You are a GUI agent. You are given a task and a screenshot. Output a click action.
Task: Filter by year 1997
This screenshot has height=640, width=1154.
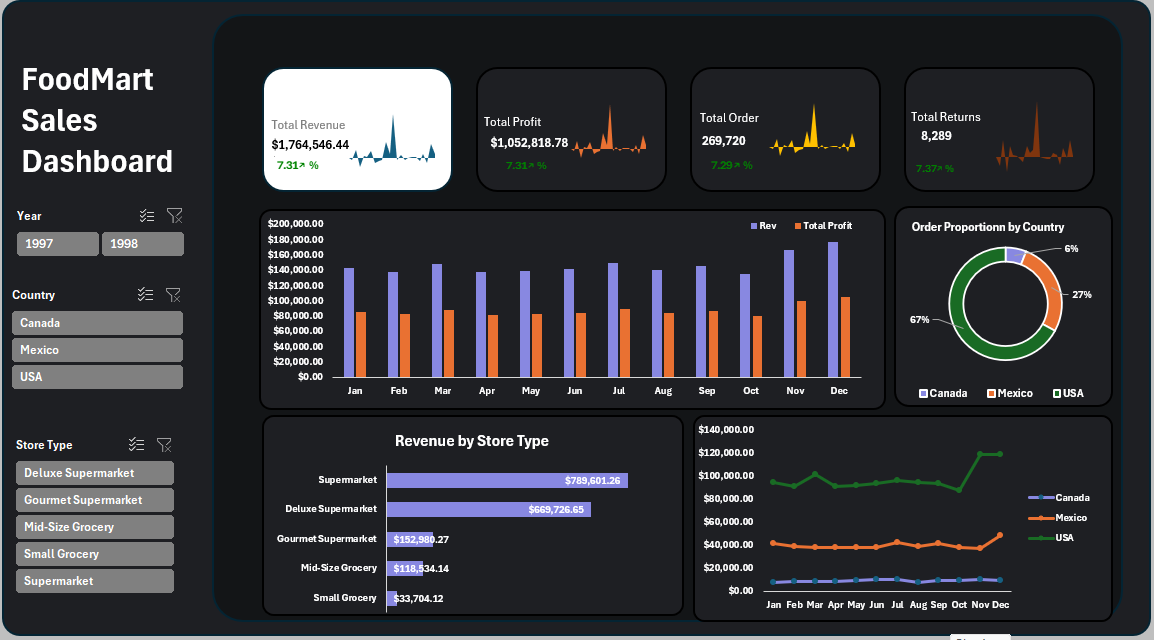57,243
